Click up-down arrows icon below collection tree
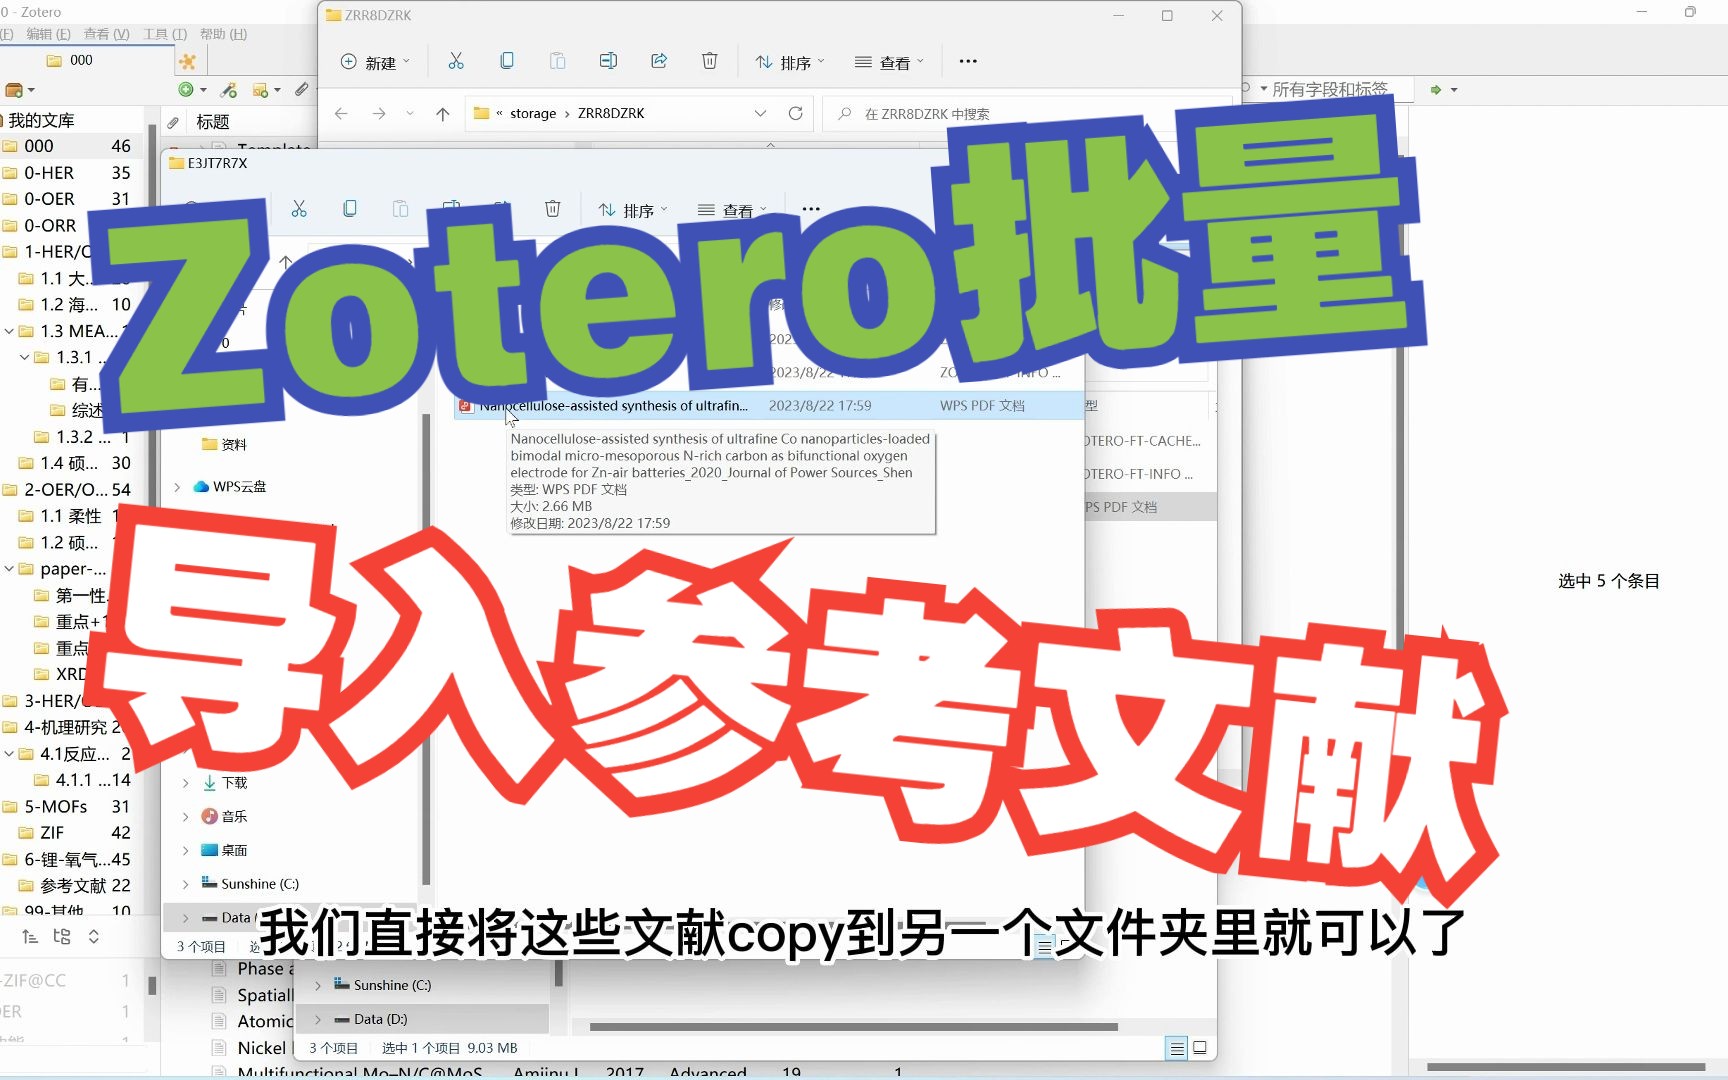The height and width of the screenshot is (1080, 1728). click(x=94, y=937)
